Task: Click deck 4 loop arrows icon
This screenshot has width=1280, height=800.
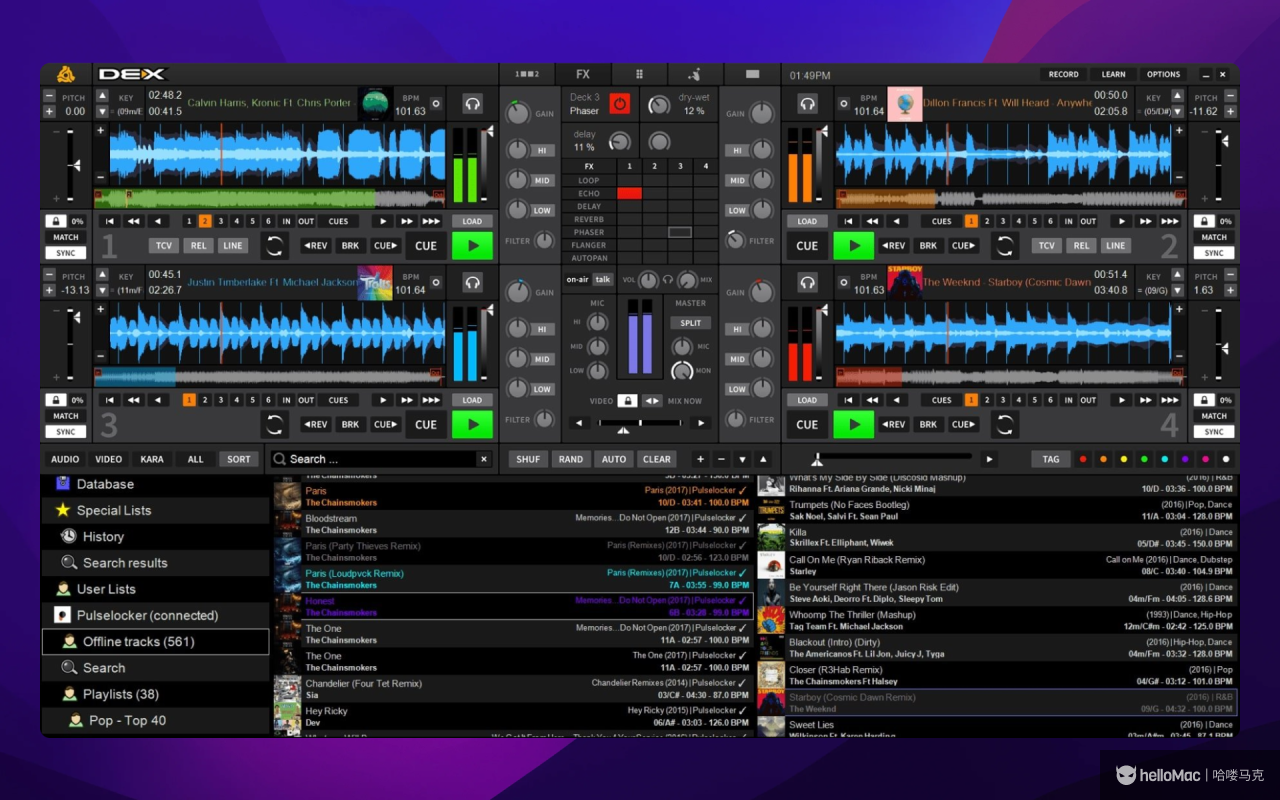Action: [x=1005, y=424]
